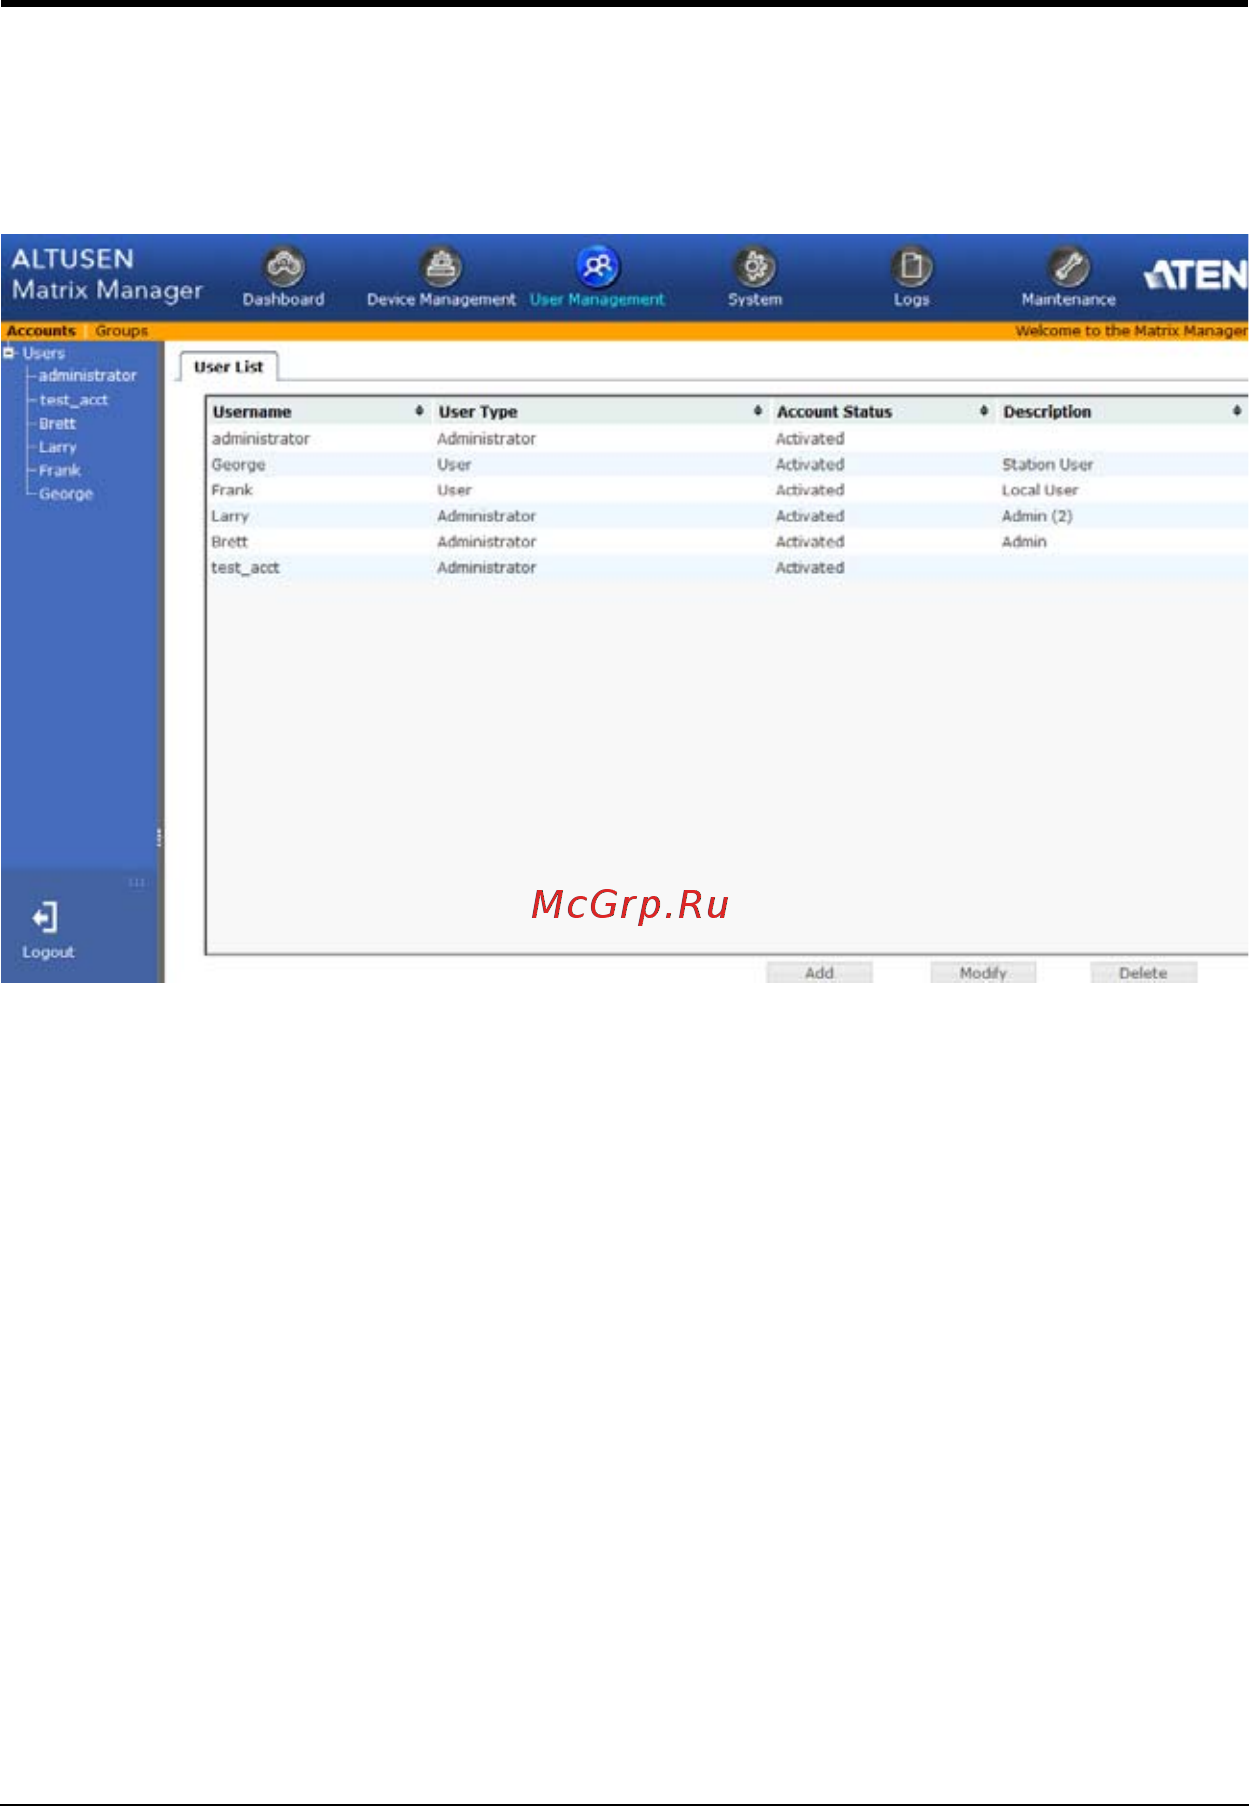Select Brett in the Users tree
Screen dimensions: 1249x1806
pos(57,424)
